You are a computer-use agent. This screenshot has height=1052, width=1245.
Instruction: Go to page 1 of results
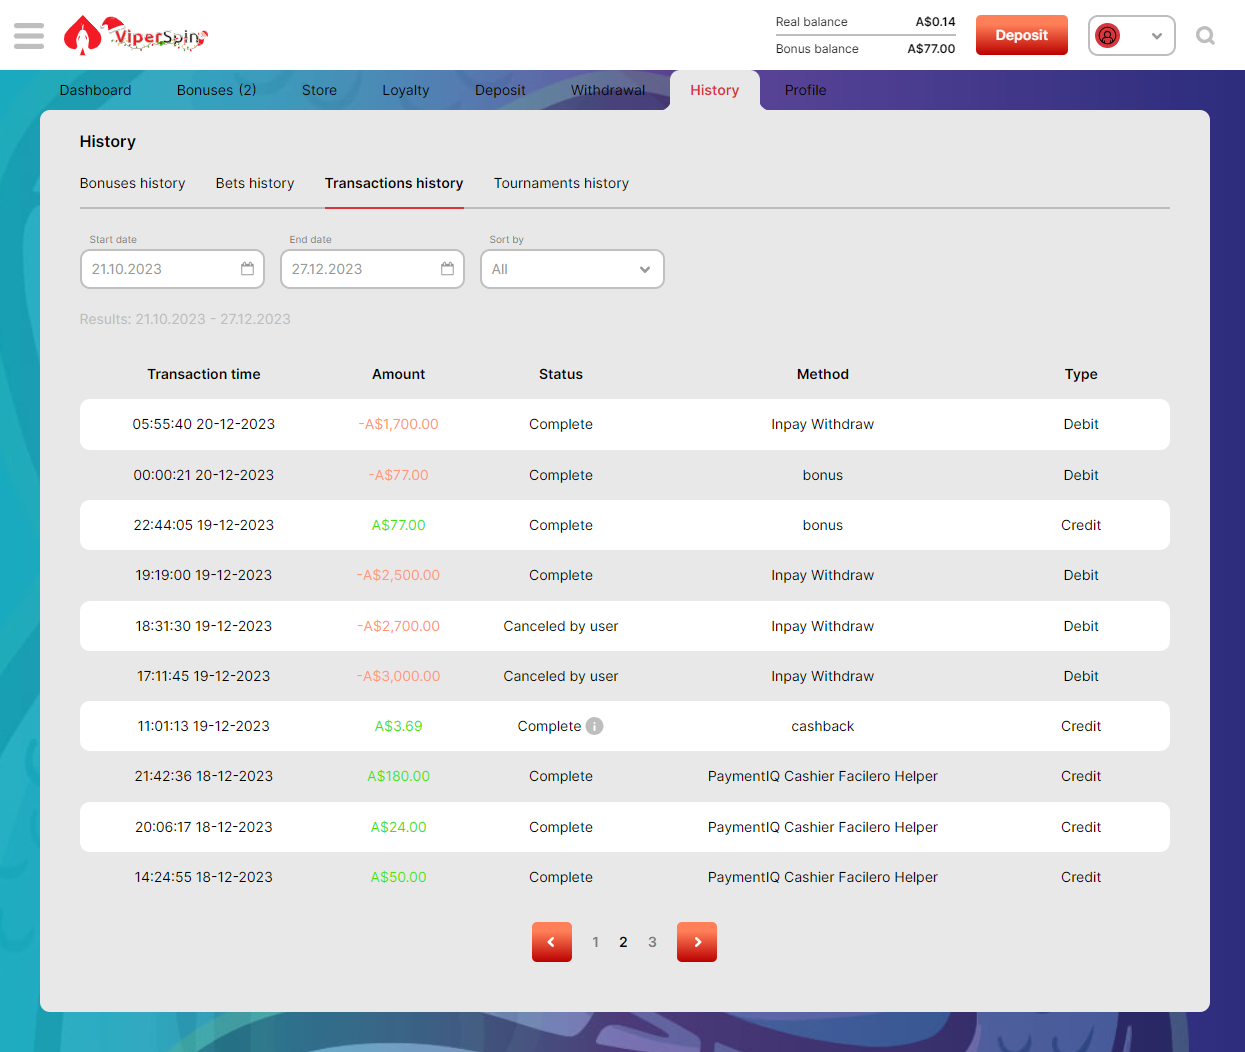596,942
